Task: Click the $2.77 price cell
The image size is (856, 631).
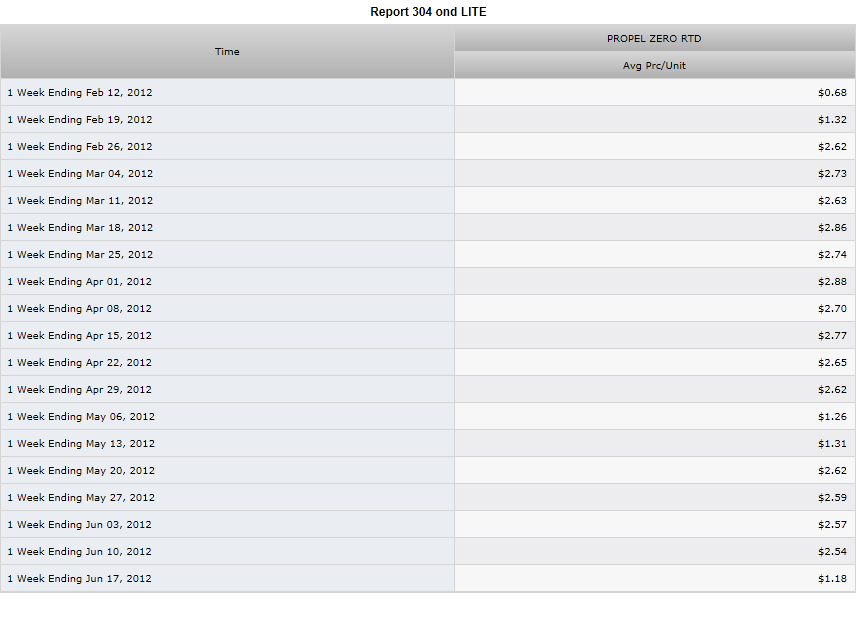Action: pos(655,335)
